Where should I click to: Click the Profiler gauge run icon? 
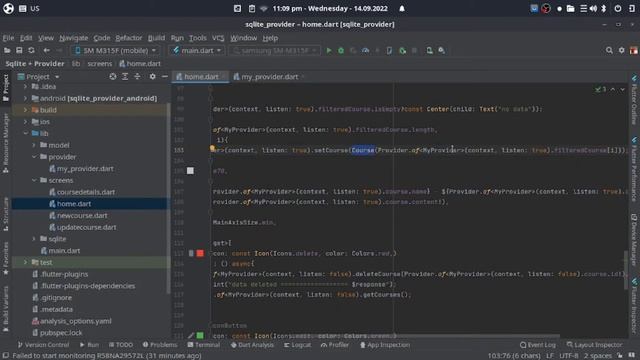(x=365, y=51)
